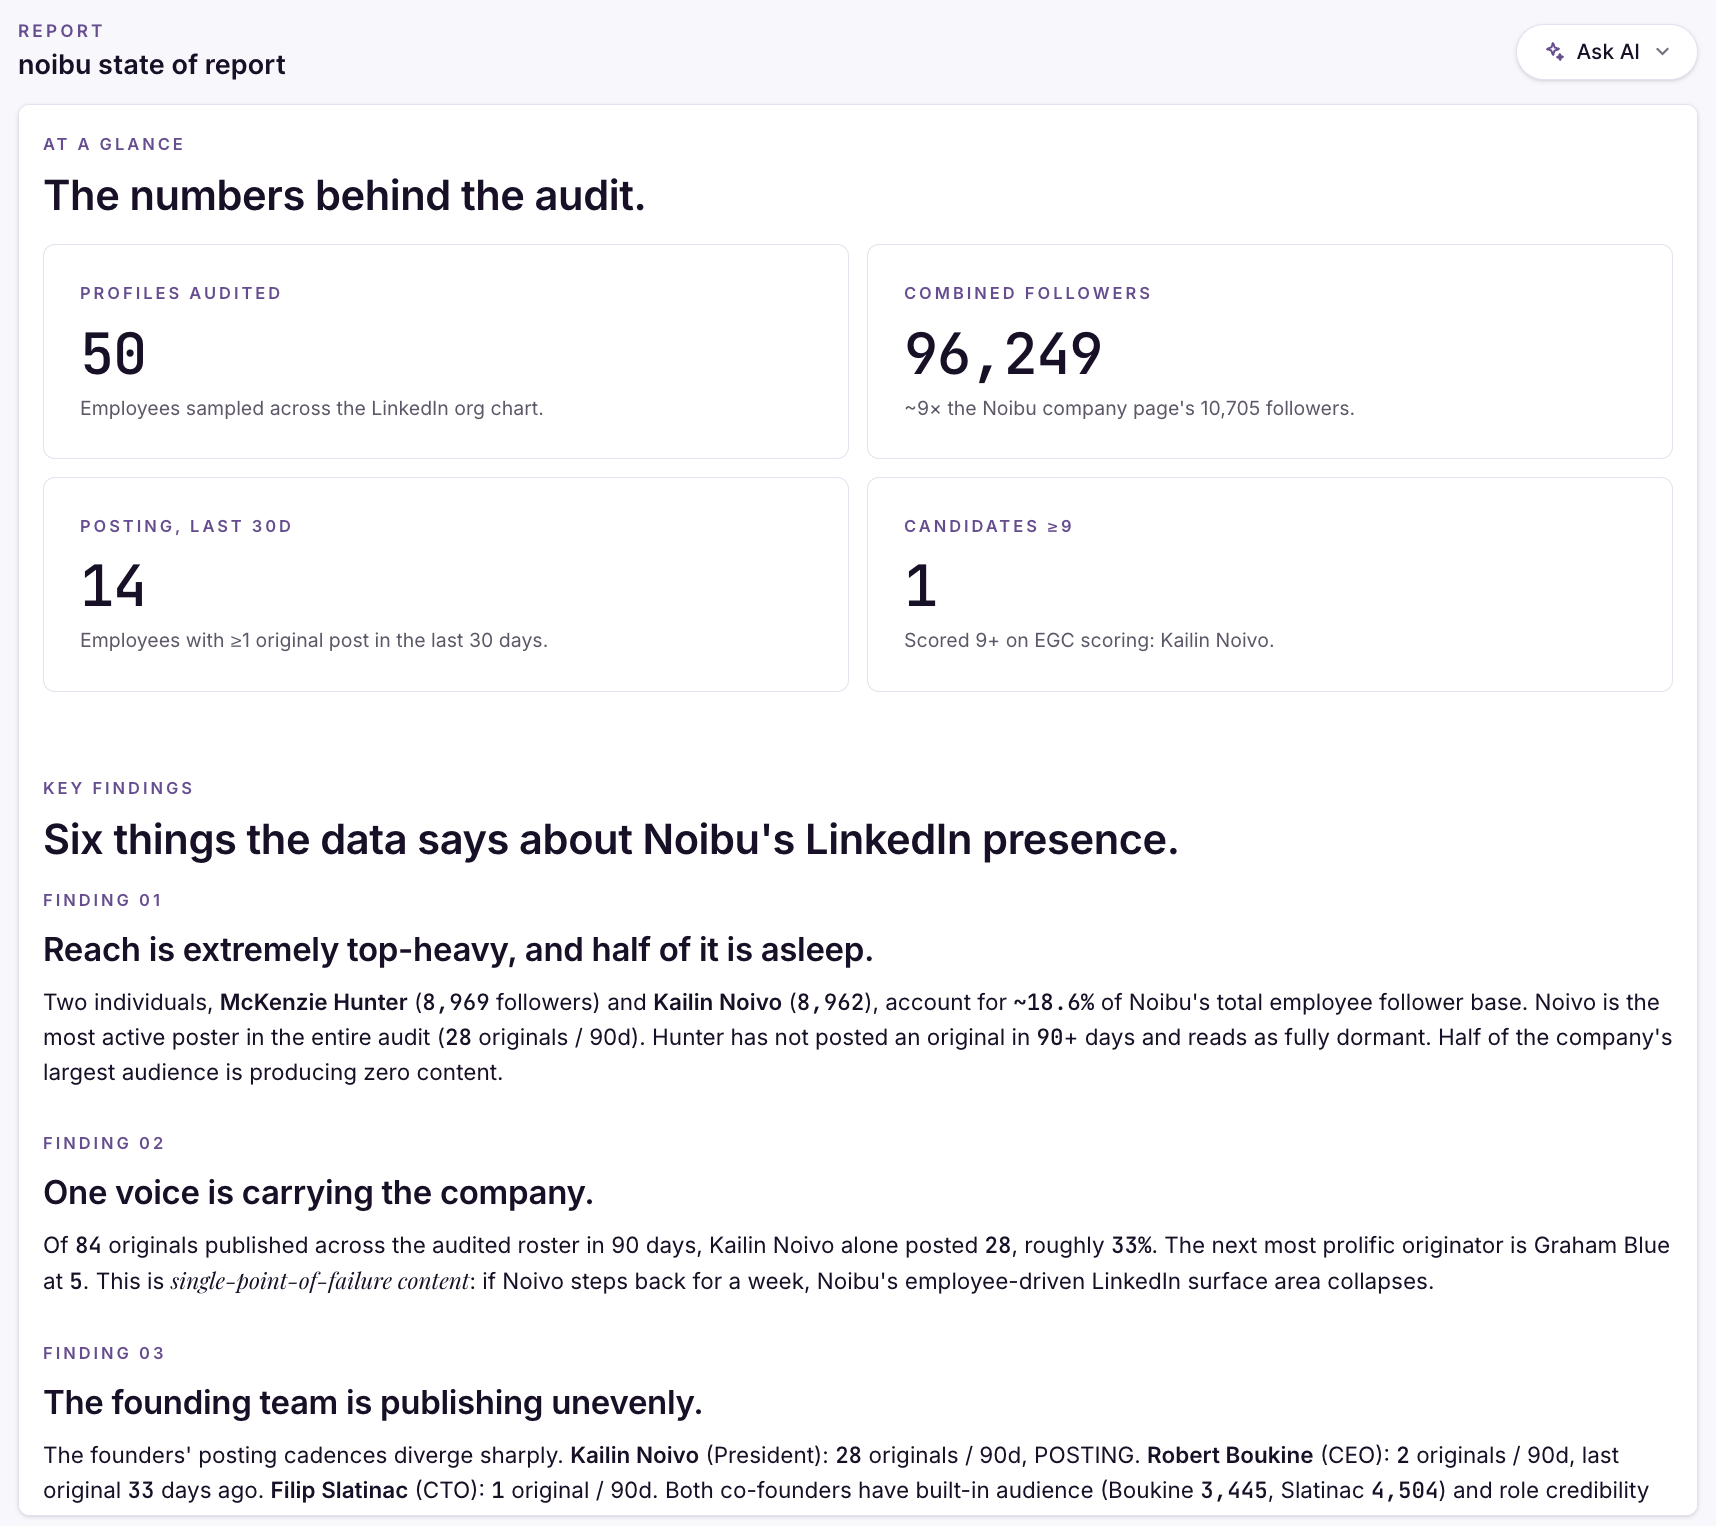Select 'One voice is carrying the company.' heading
Image resolution: width=1716 pixels, height=1526 pixels.
click(x=318, y=1192)
